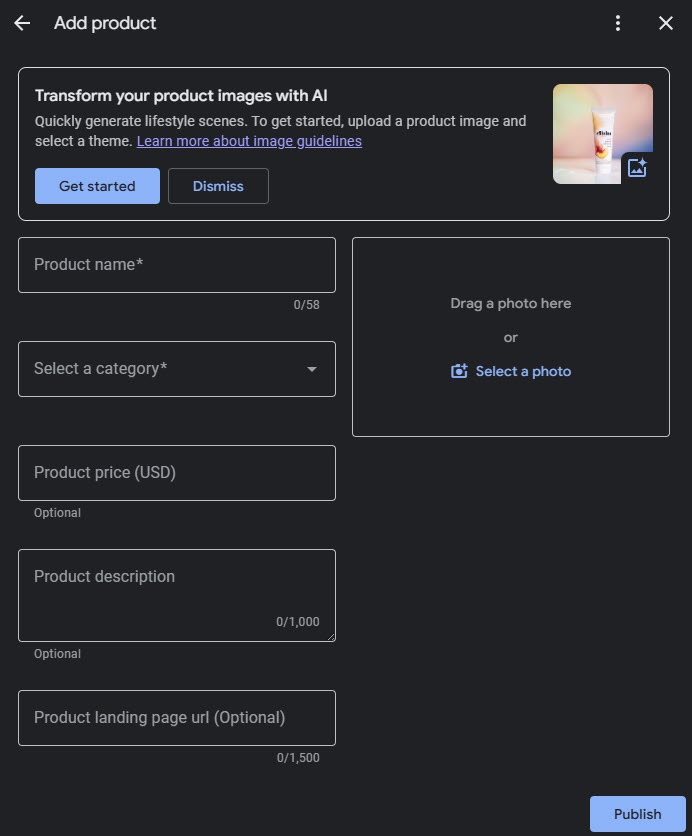
Task: Close the Add product dialog with X
Action: coord(666,23)
